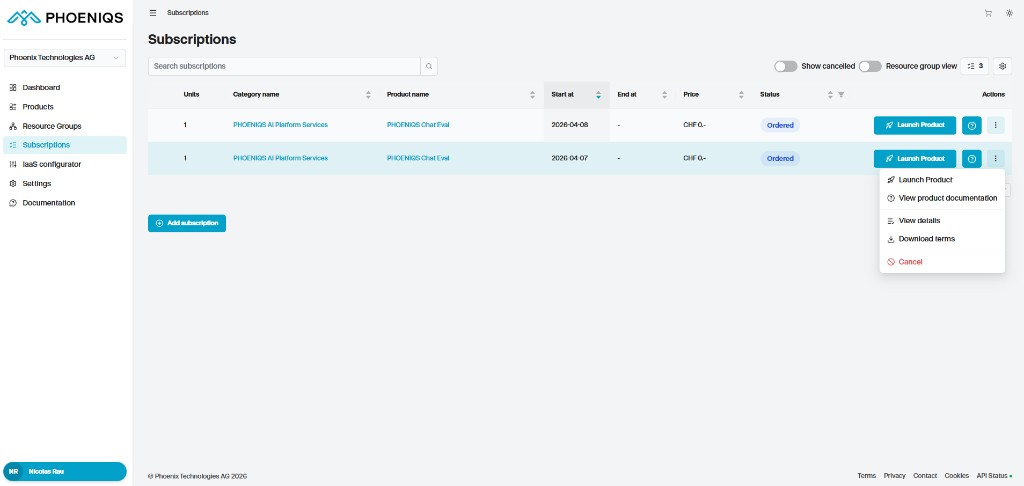This screenshot has width=1024, height=486.
Task: Sort by Product name column
Action: [x=533, y=95]
